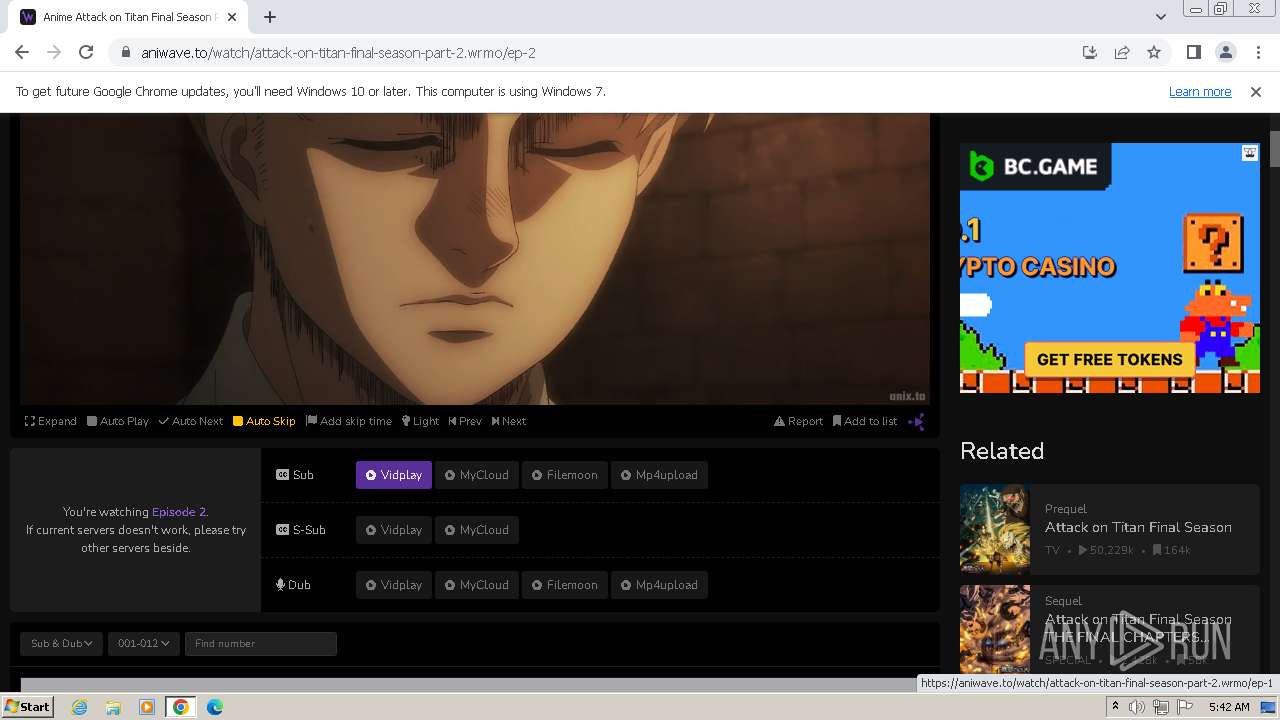Select Sub Mp4upload server

pos(660,475)
